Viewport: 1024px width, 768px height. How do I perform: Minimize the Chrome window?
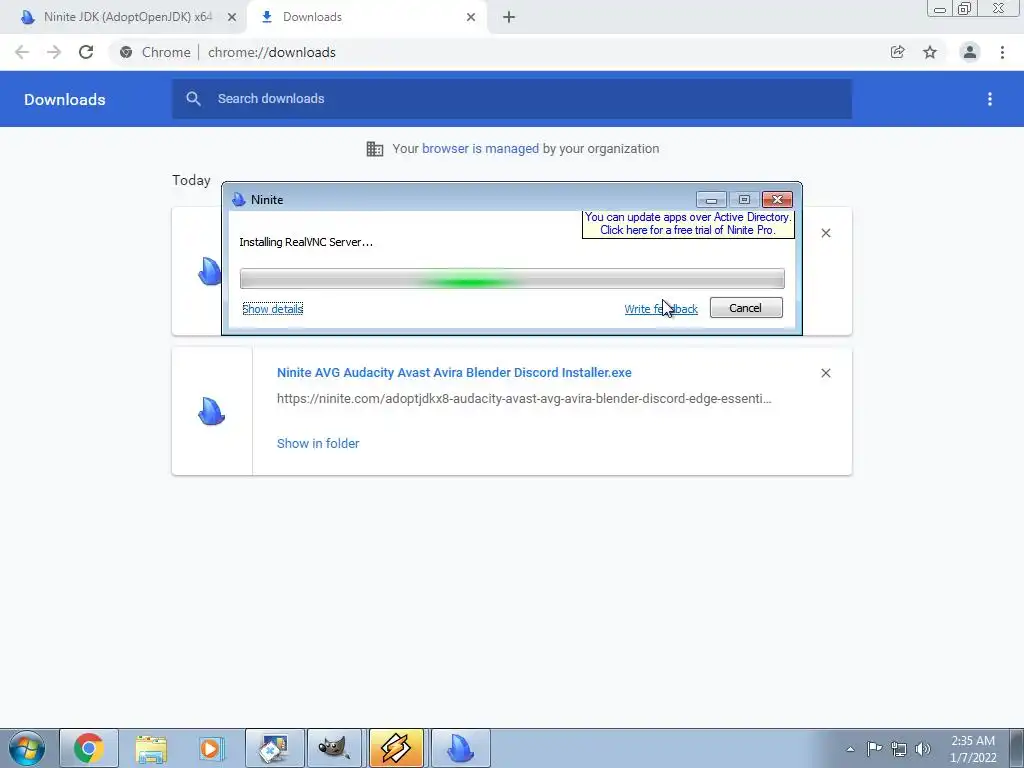coord(940,8)
